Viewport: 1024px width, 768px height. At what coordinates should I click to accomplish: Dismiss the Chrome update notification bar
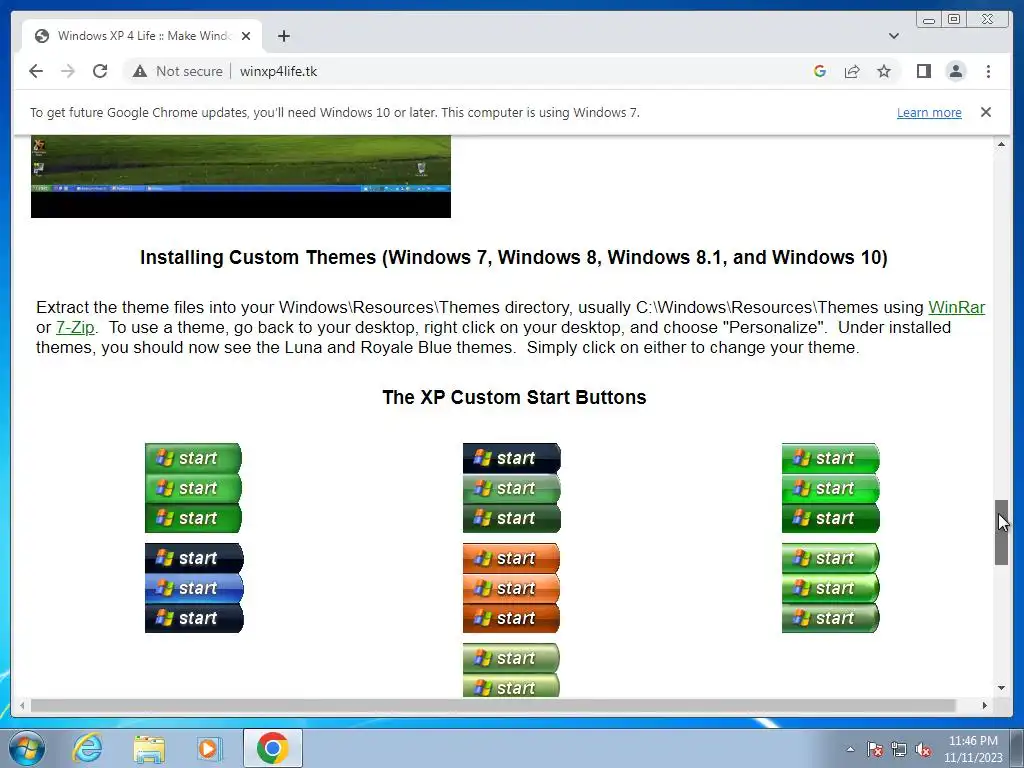985,112
